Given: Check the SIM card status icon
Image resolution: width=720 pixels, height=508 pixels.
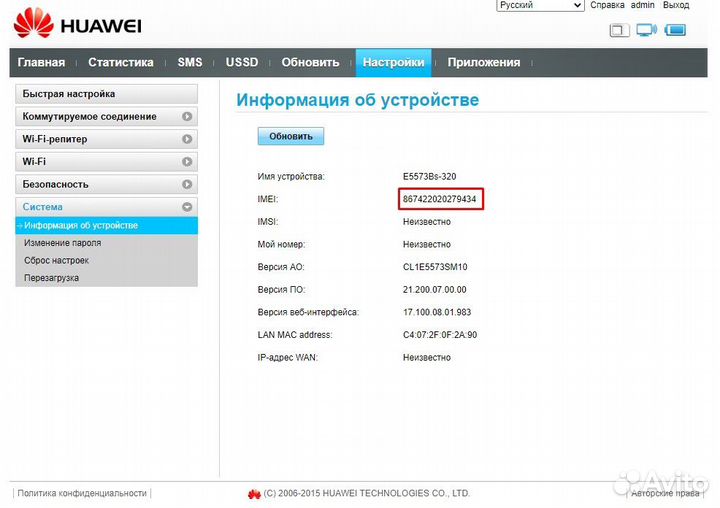Looking at the screenshot, I should tap(619, 30).
